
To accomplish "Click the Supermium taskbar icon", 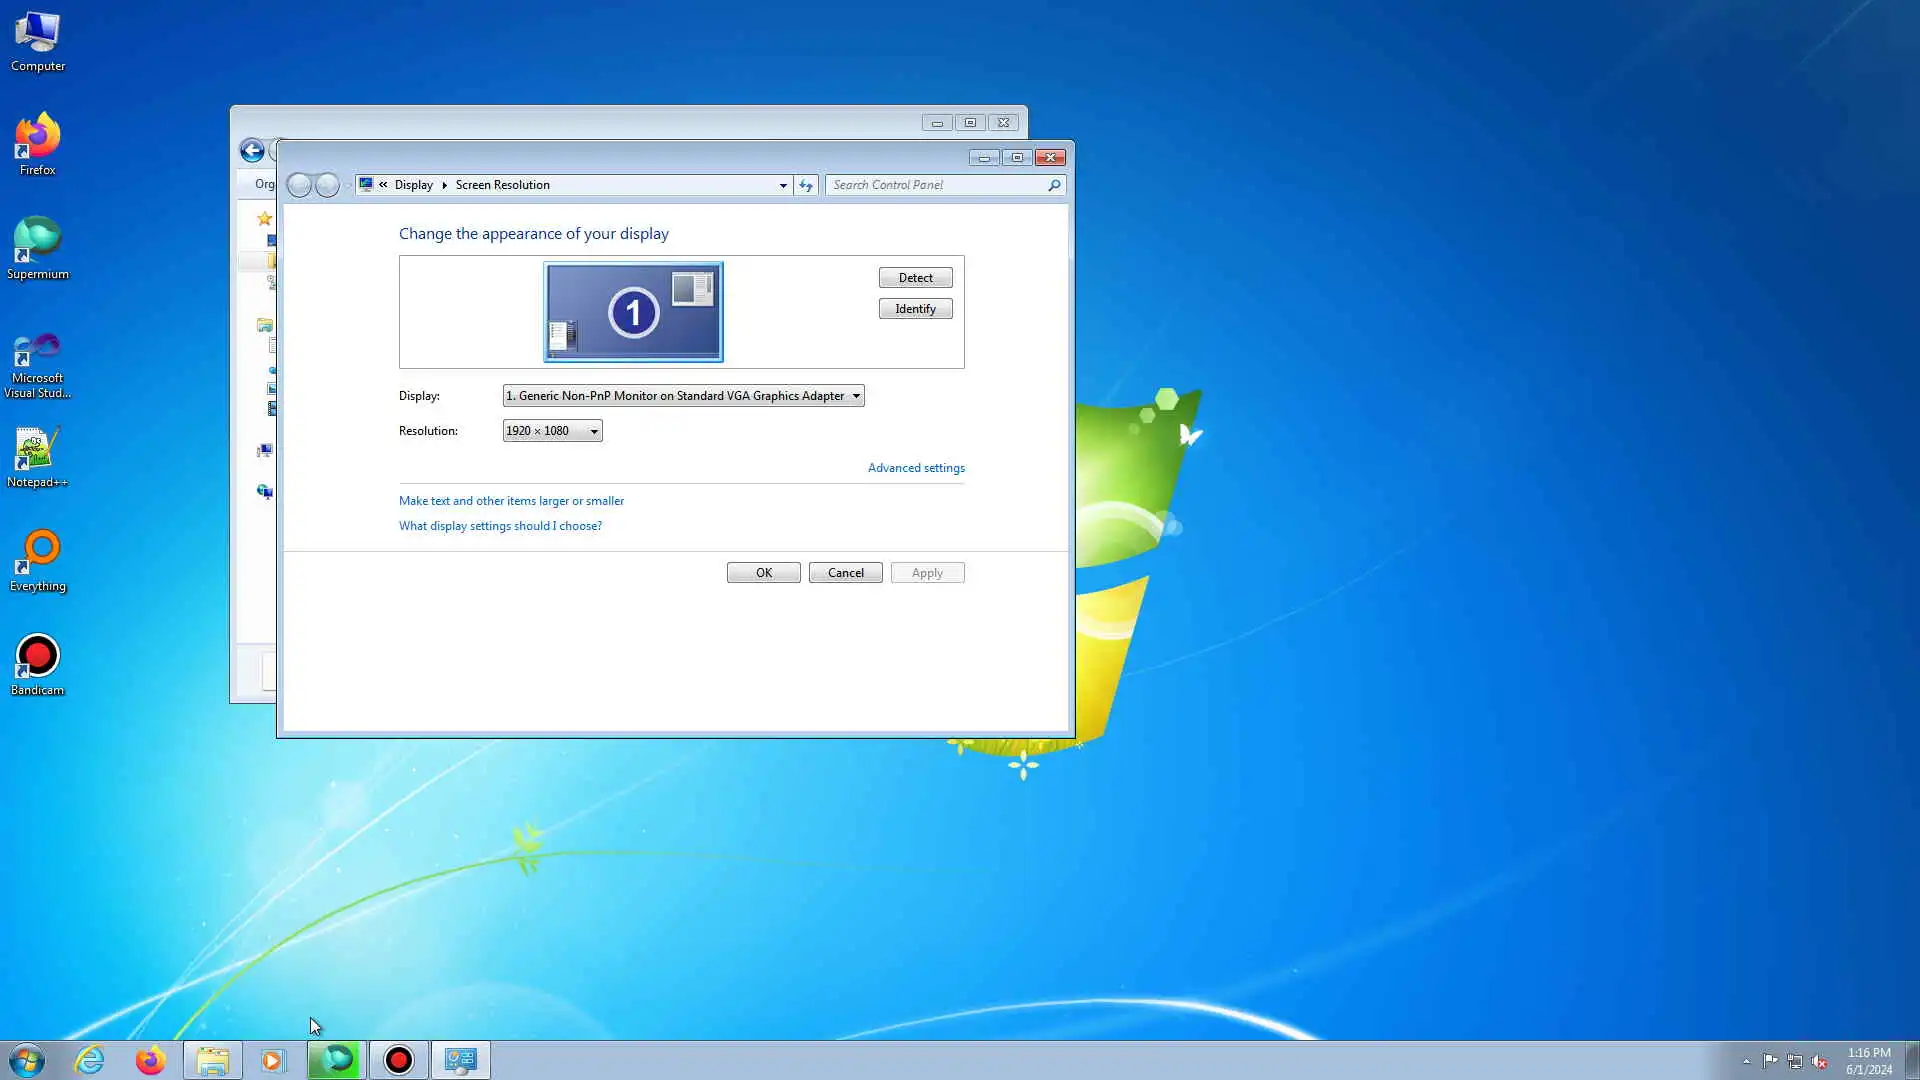I will 336,1060.
